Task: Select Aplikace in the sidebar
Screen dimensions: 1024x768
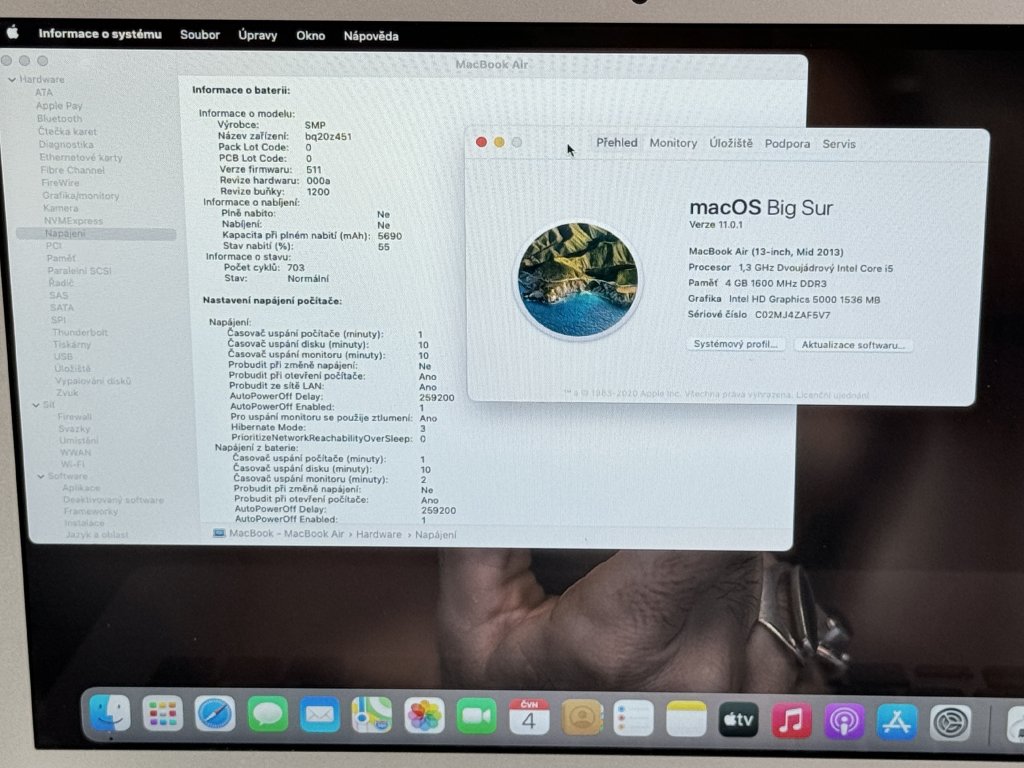Action: coord(81,488)
